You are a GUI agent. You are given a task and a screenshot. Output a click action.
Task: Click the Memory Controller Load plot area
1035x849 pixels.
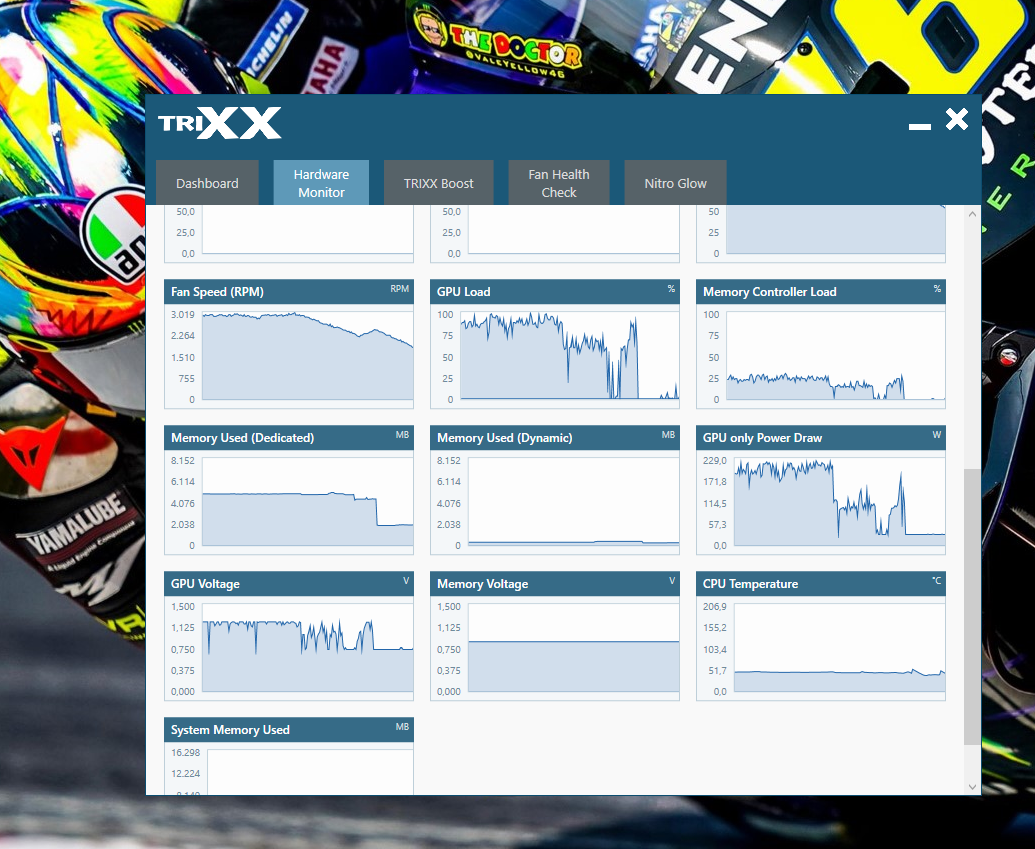click(x=836, y=356)
